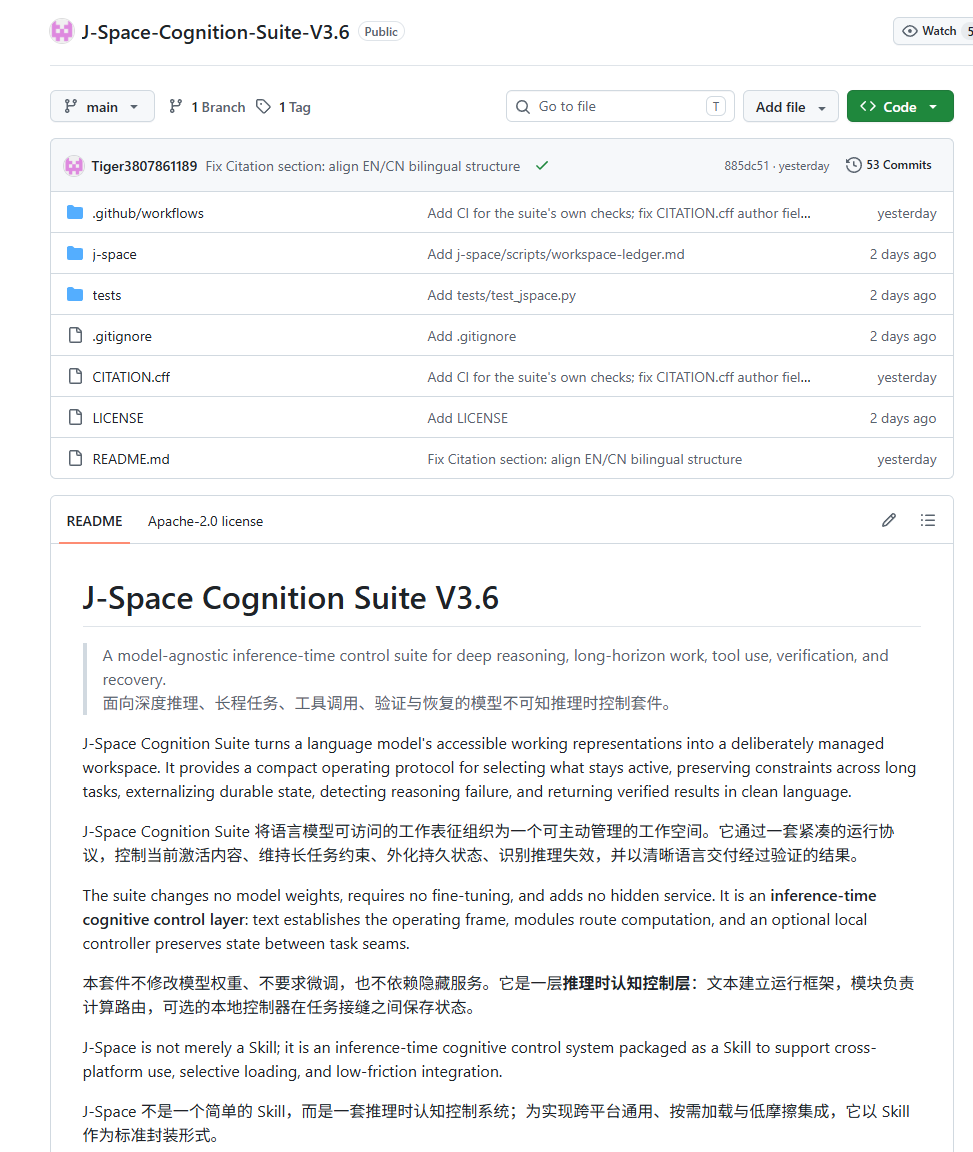Open the 53 Commits history link
The height and width of the screenshot is (1152, 973).
888,165
